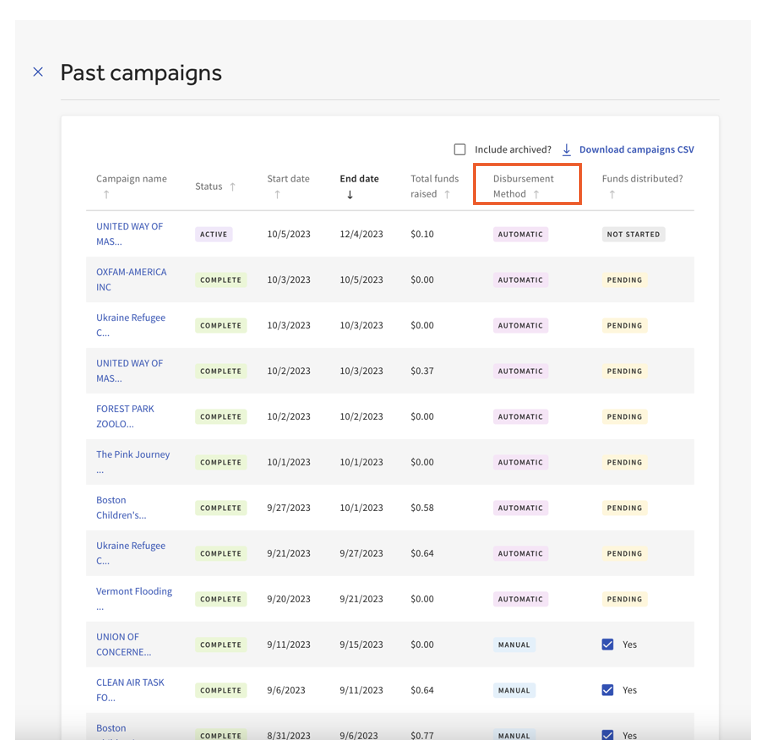
Task: Click the Not Started status badge
Action: pos(634,234)
